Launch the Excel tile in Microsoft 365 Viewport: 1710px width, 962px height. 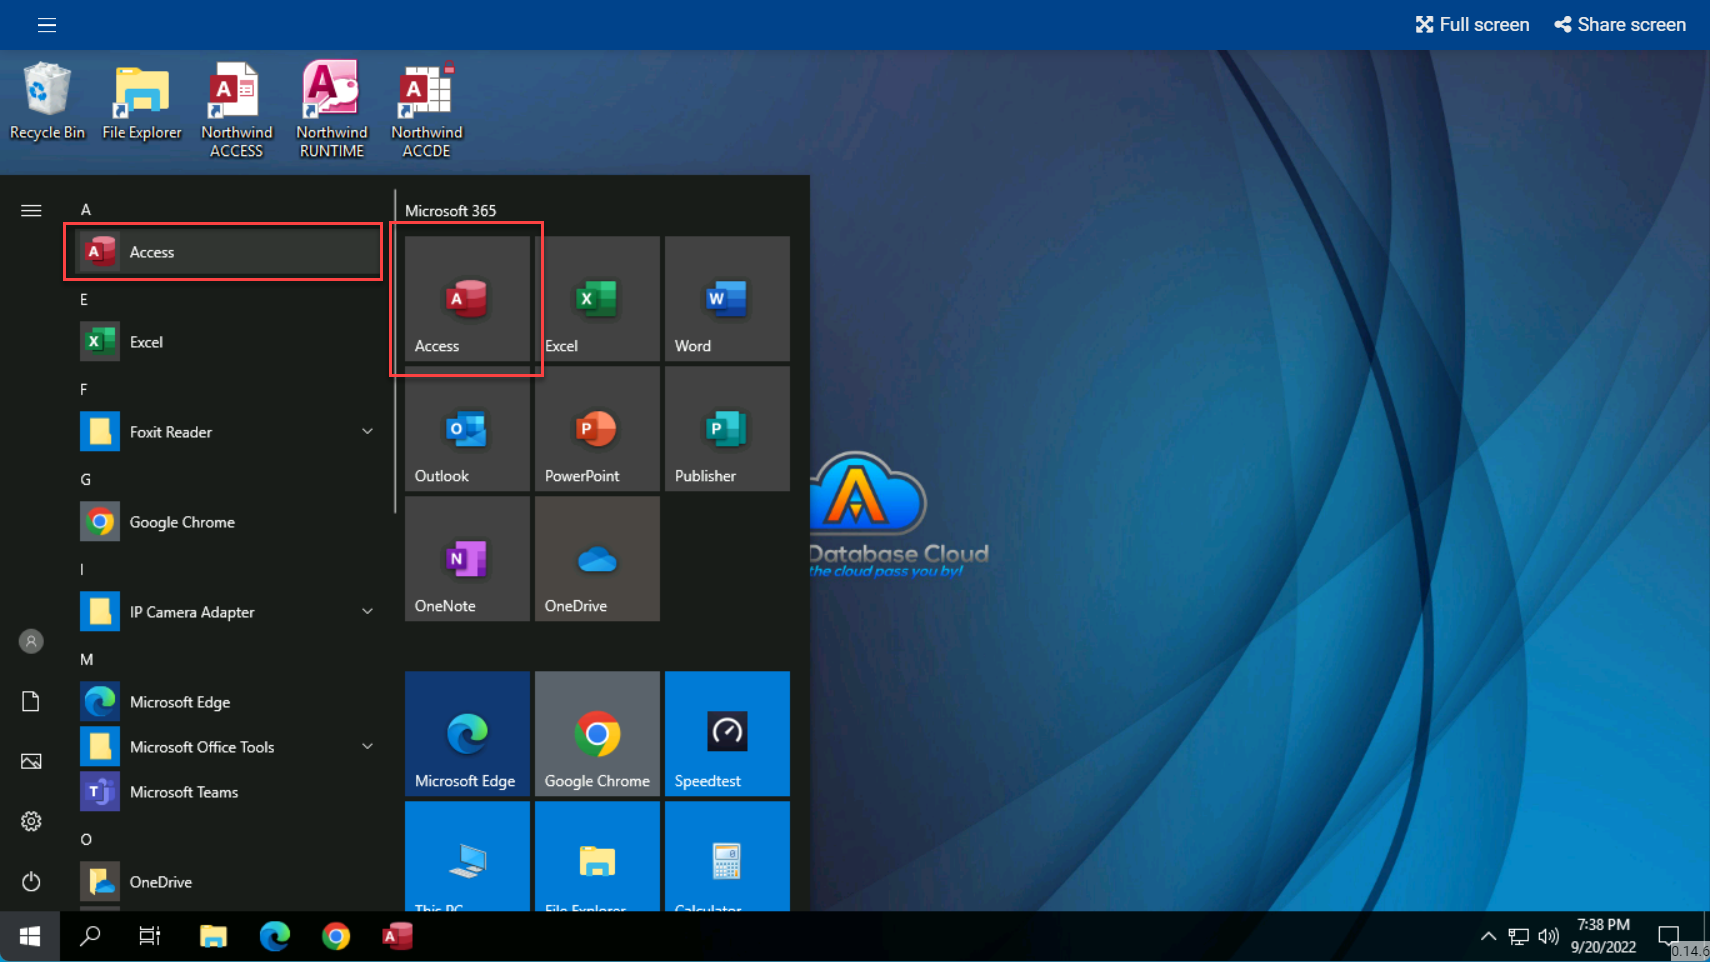coord(597,299)
